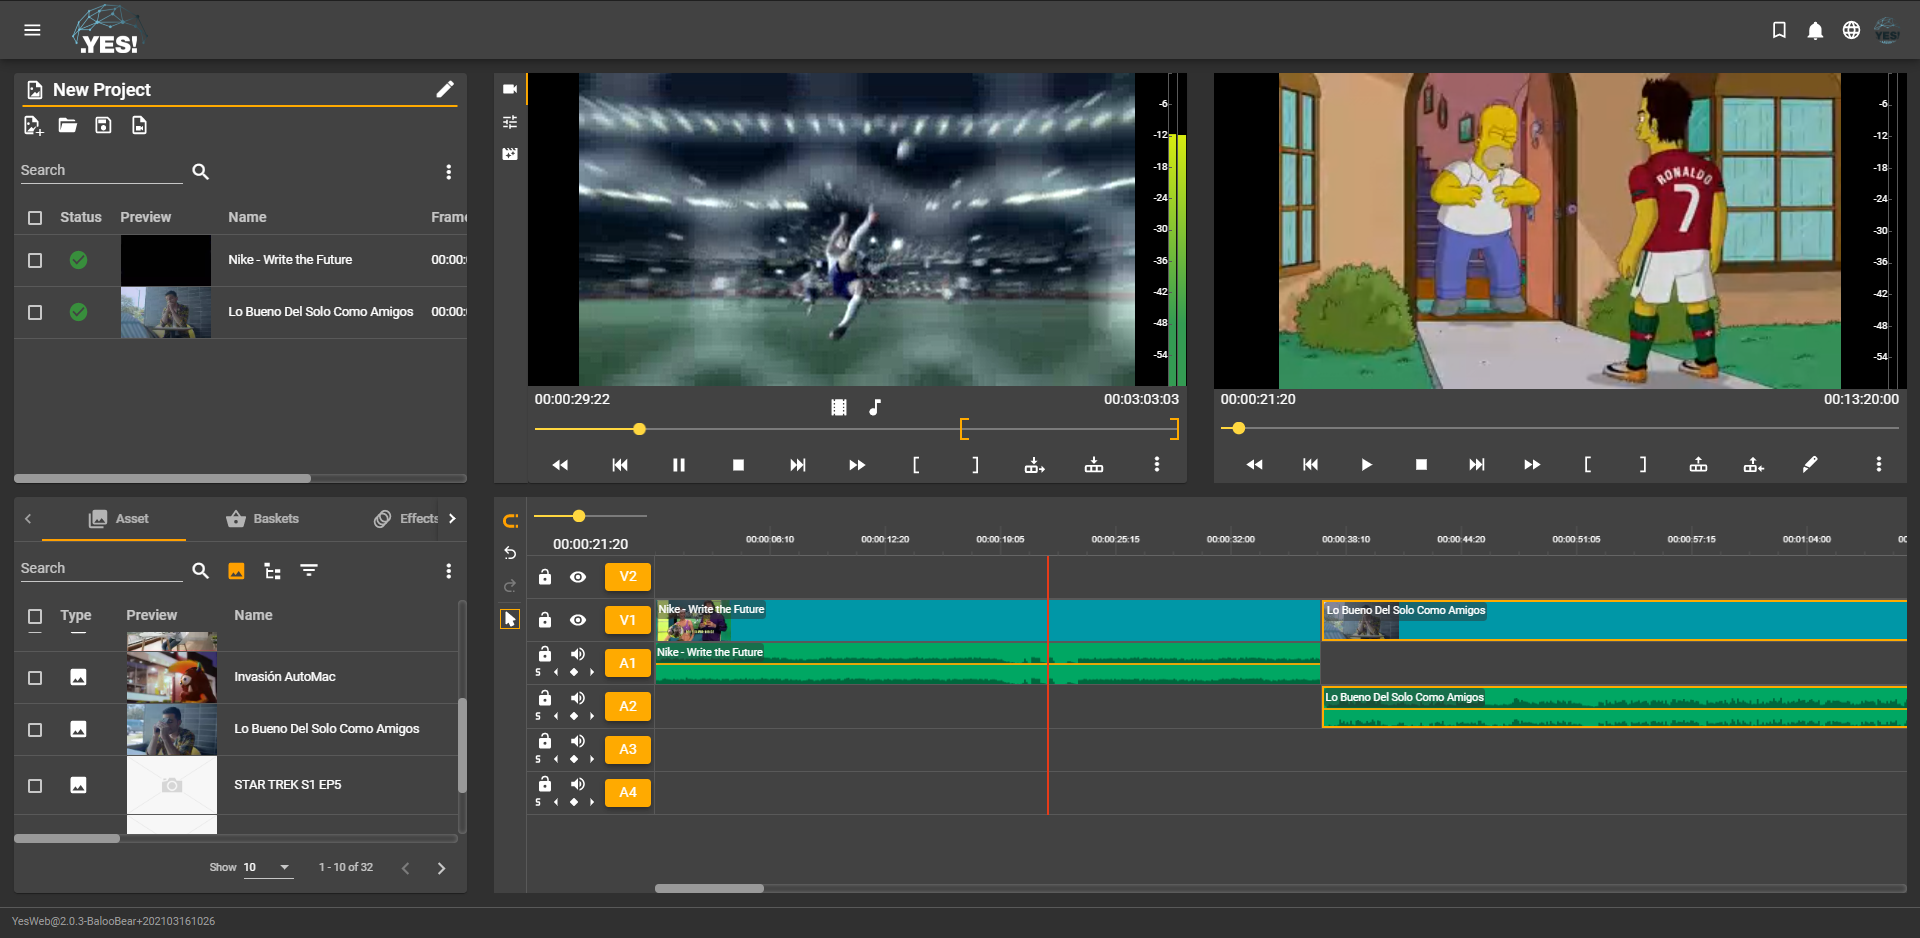Viewport: 1920px width, 938px height.
Task: Select the A4 track label
Action: [x=628, y=792]
